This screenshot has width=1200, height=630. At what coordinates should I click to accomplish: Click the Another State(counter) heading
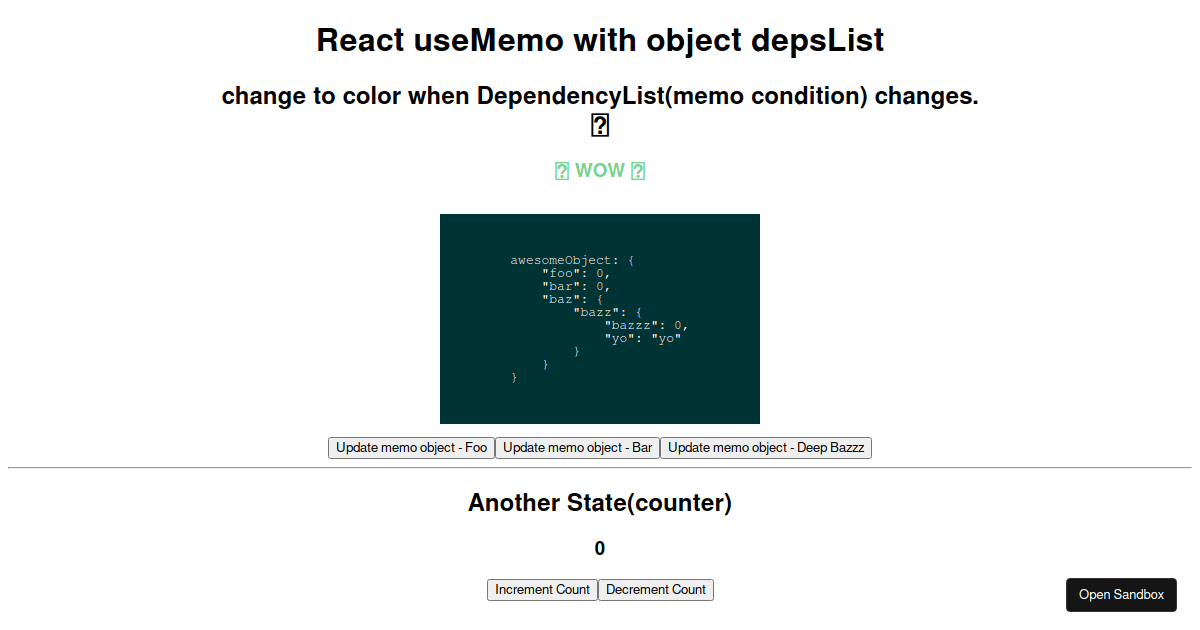(x=600, y=503)
